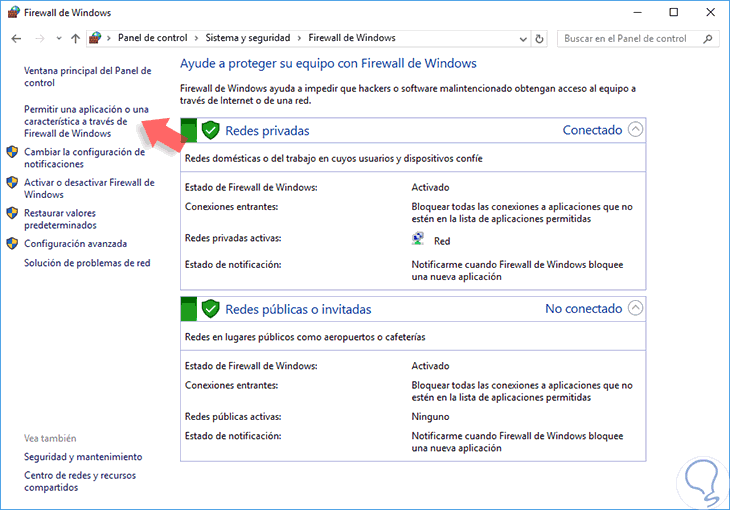Click the title bar Firewall de Windows icon
Screen dimensions: 730x510
tap(14, 12)
